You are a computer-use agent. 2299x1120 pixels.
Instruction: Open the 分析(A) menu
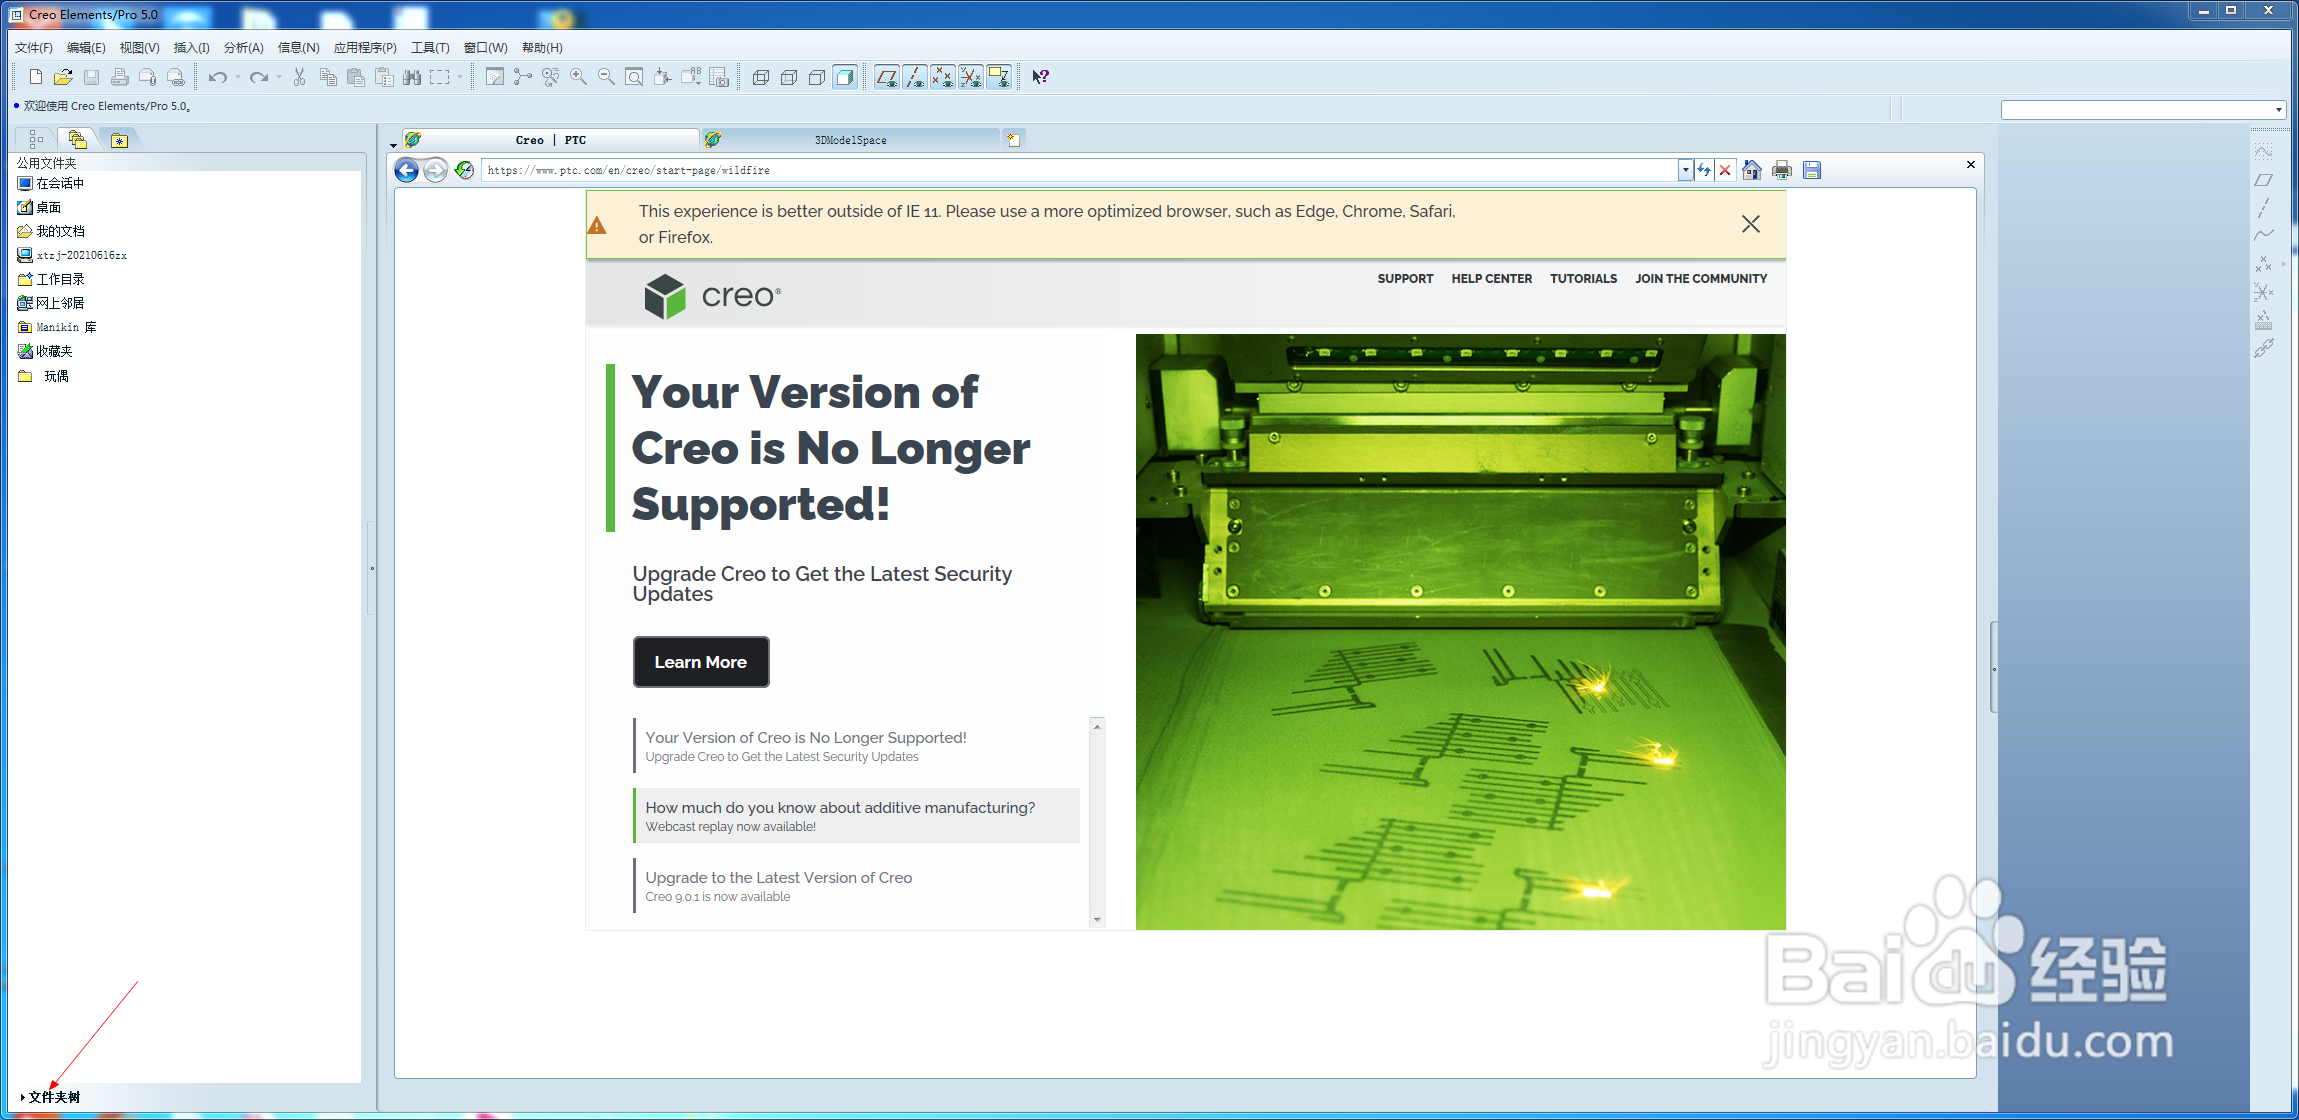point(243,48)
